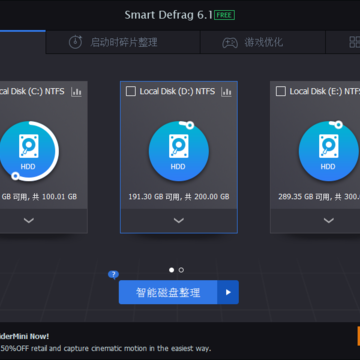Click the boot-time defrag stopwatch icon
360x360 pixels.
tap(75, 42)
